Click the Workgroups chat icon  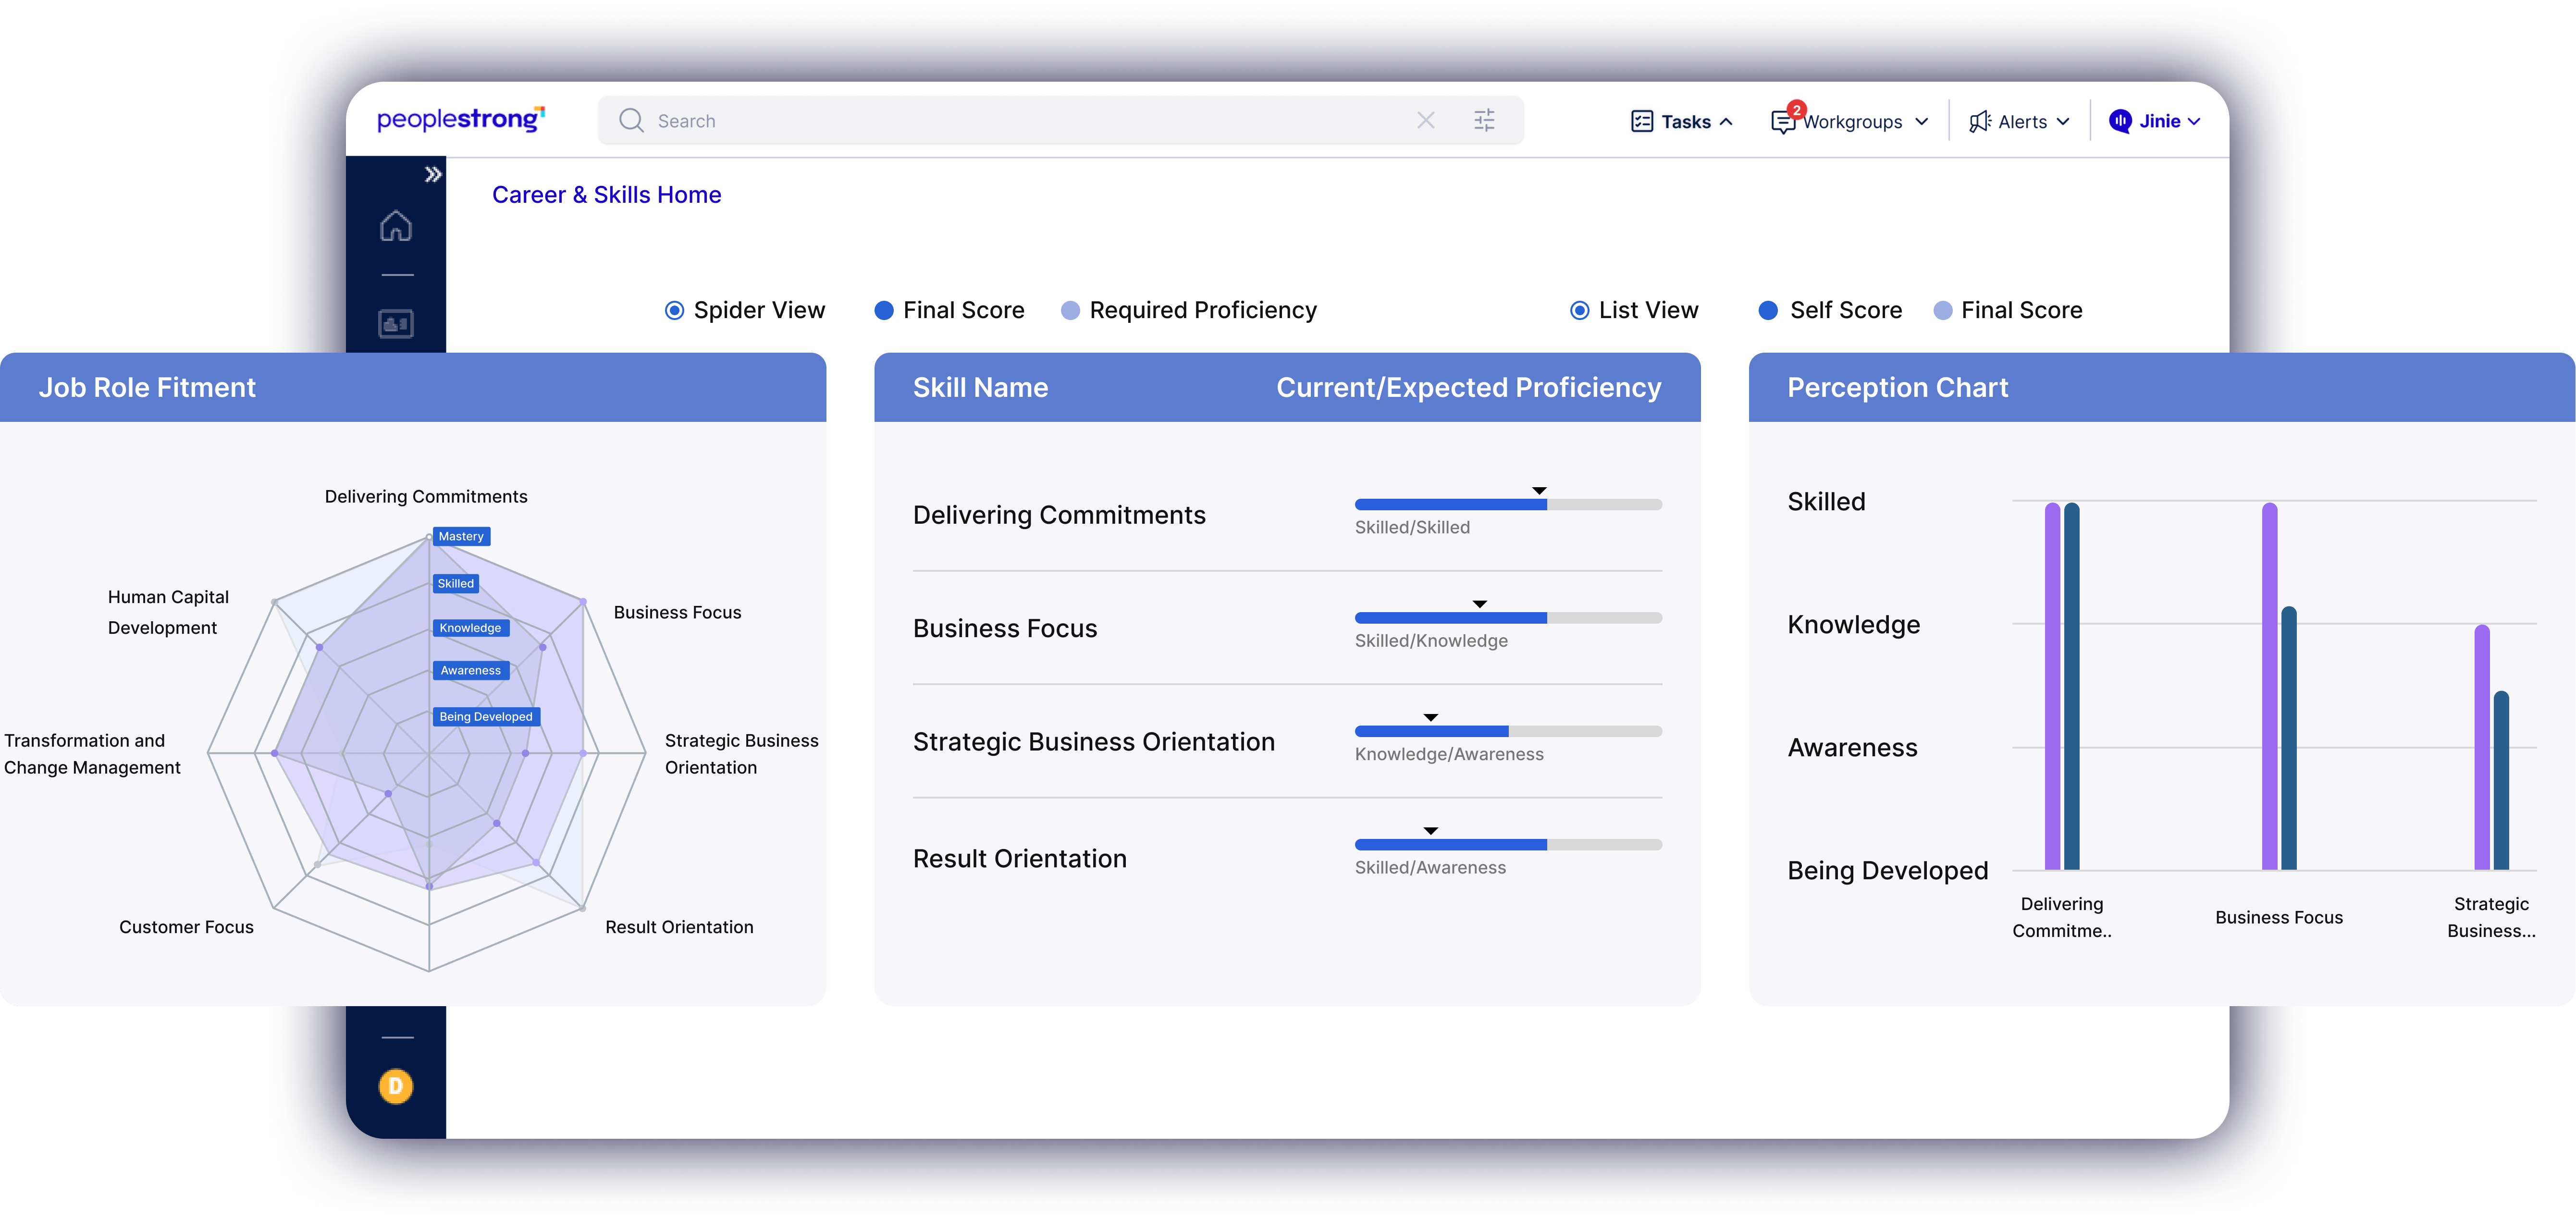click(1782, 123)
